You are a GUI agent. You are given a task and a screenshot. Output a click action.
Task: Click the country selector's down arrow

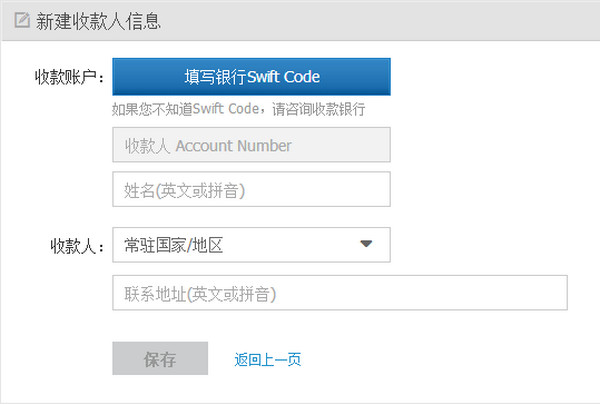coord(366,243)
